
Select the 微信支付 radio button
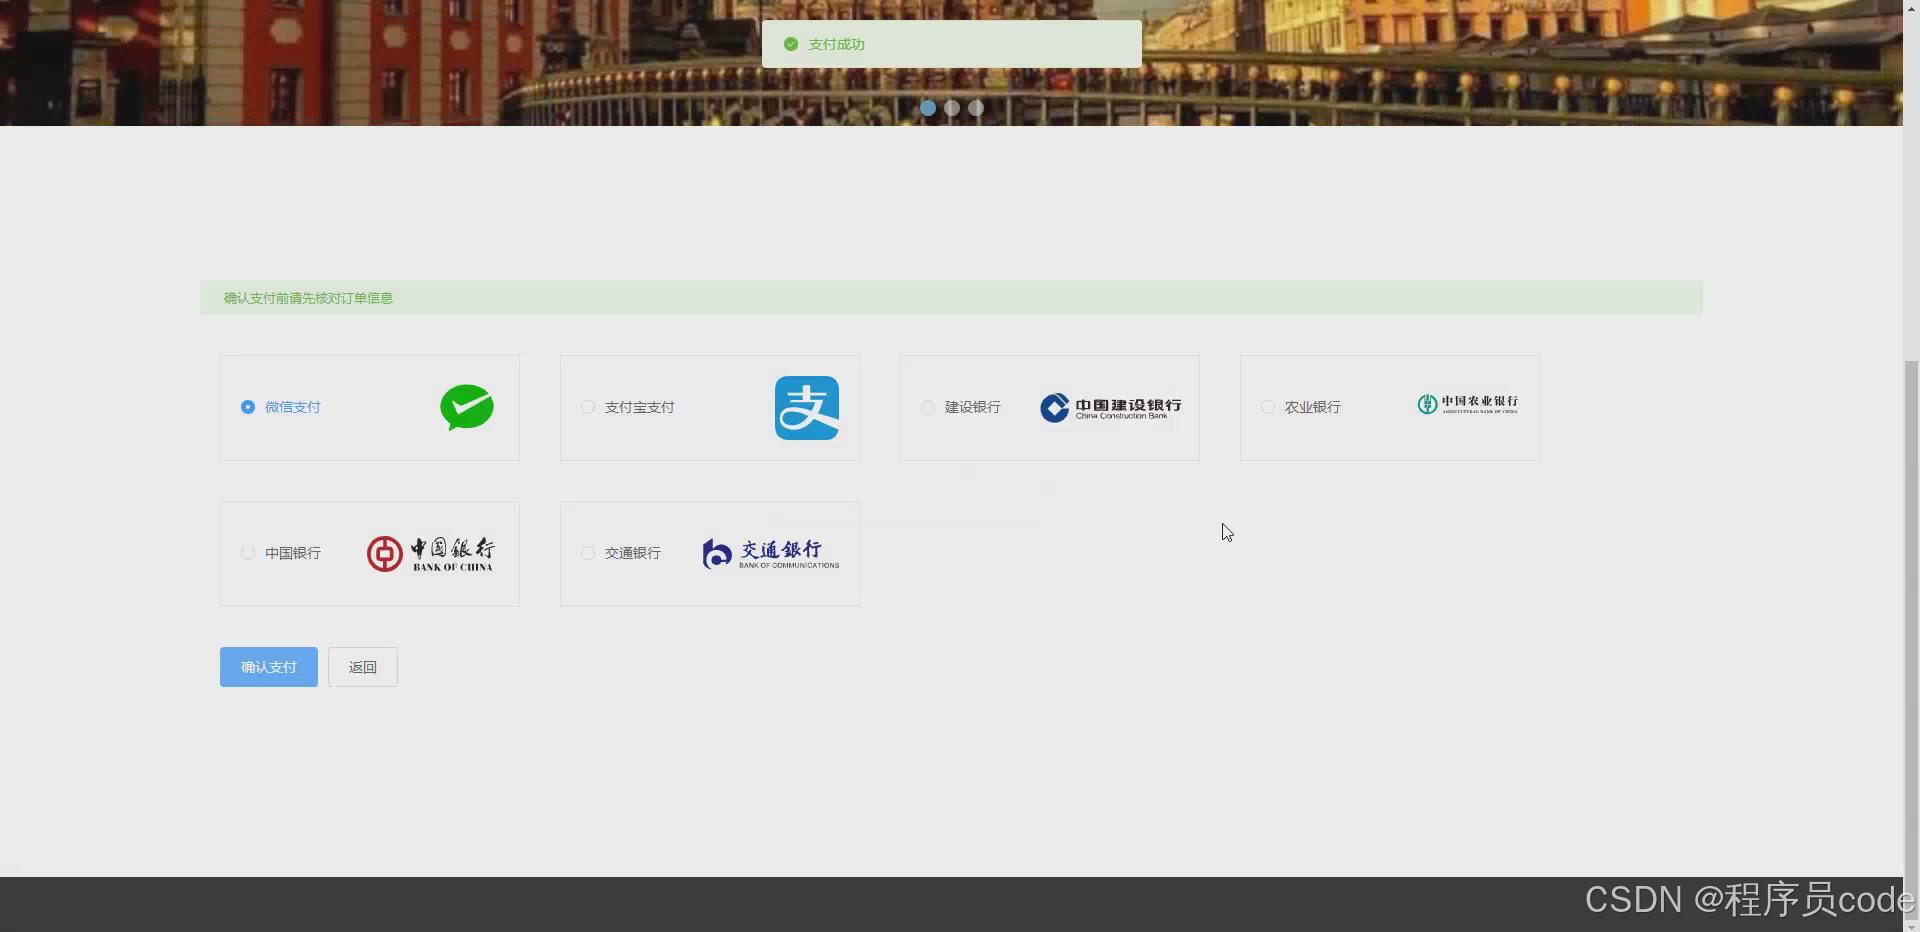pyautogui.click(x=248, y=407)
